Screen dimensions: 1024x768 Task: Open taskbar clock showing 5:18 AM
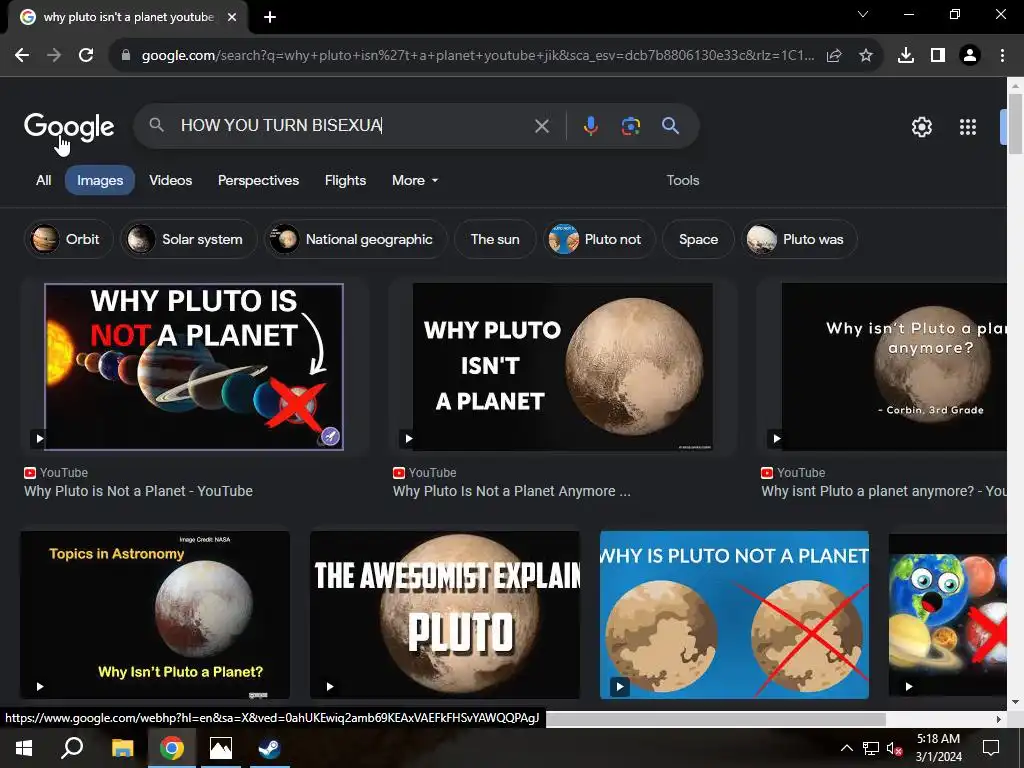(x=938, y=748)
